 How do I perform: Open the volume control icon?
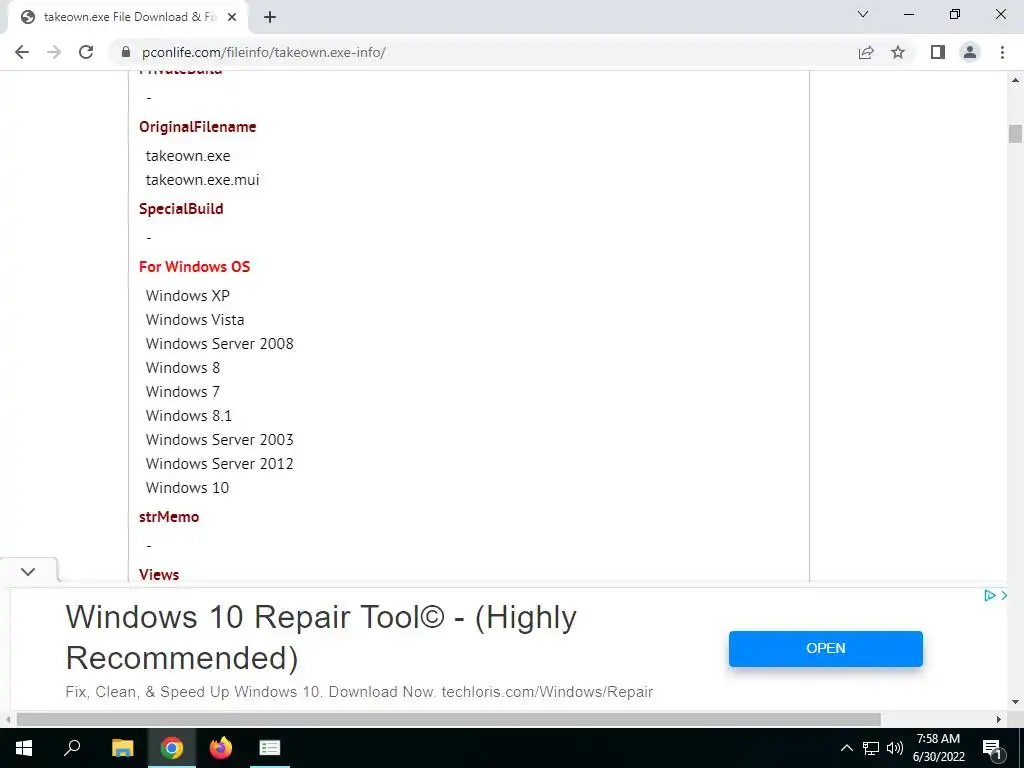click(x=895, y=748)
